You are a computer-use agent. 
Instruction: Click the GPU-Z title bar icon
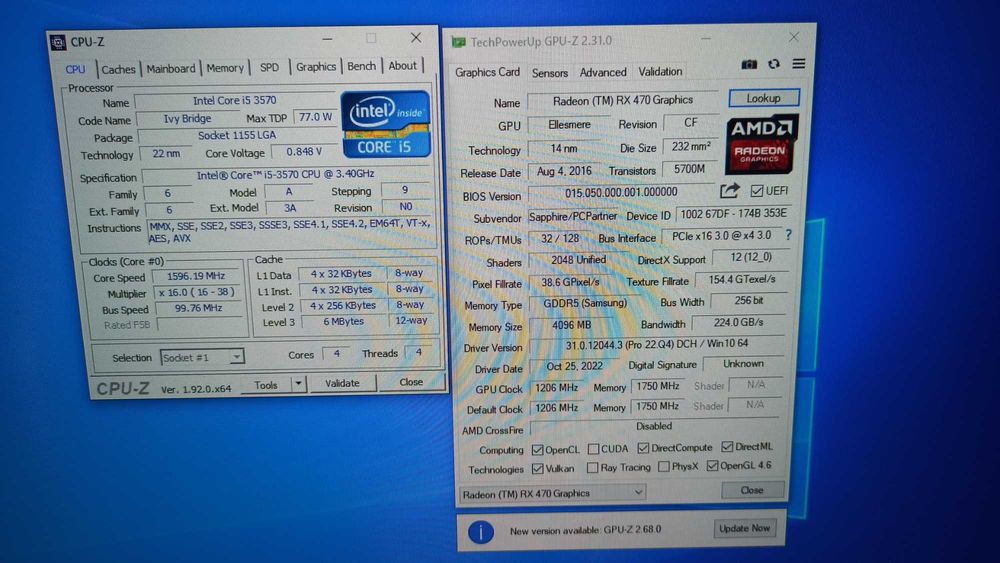pos(459,42)
